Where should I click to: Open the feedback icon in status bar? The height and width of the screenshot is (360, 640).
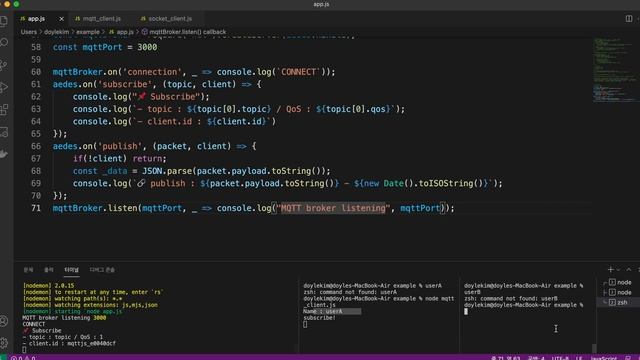click(x=628, y=358)
